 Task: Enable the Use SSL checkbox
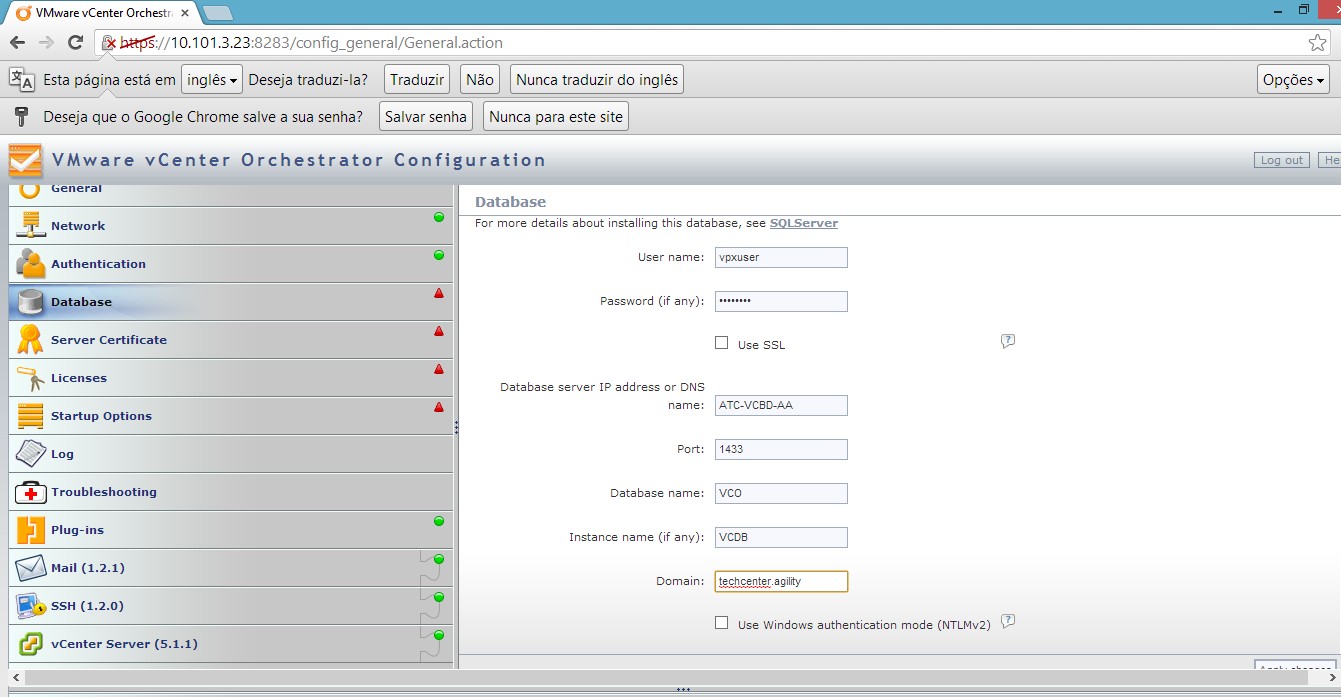(721, 343)
